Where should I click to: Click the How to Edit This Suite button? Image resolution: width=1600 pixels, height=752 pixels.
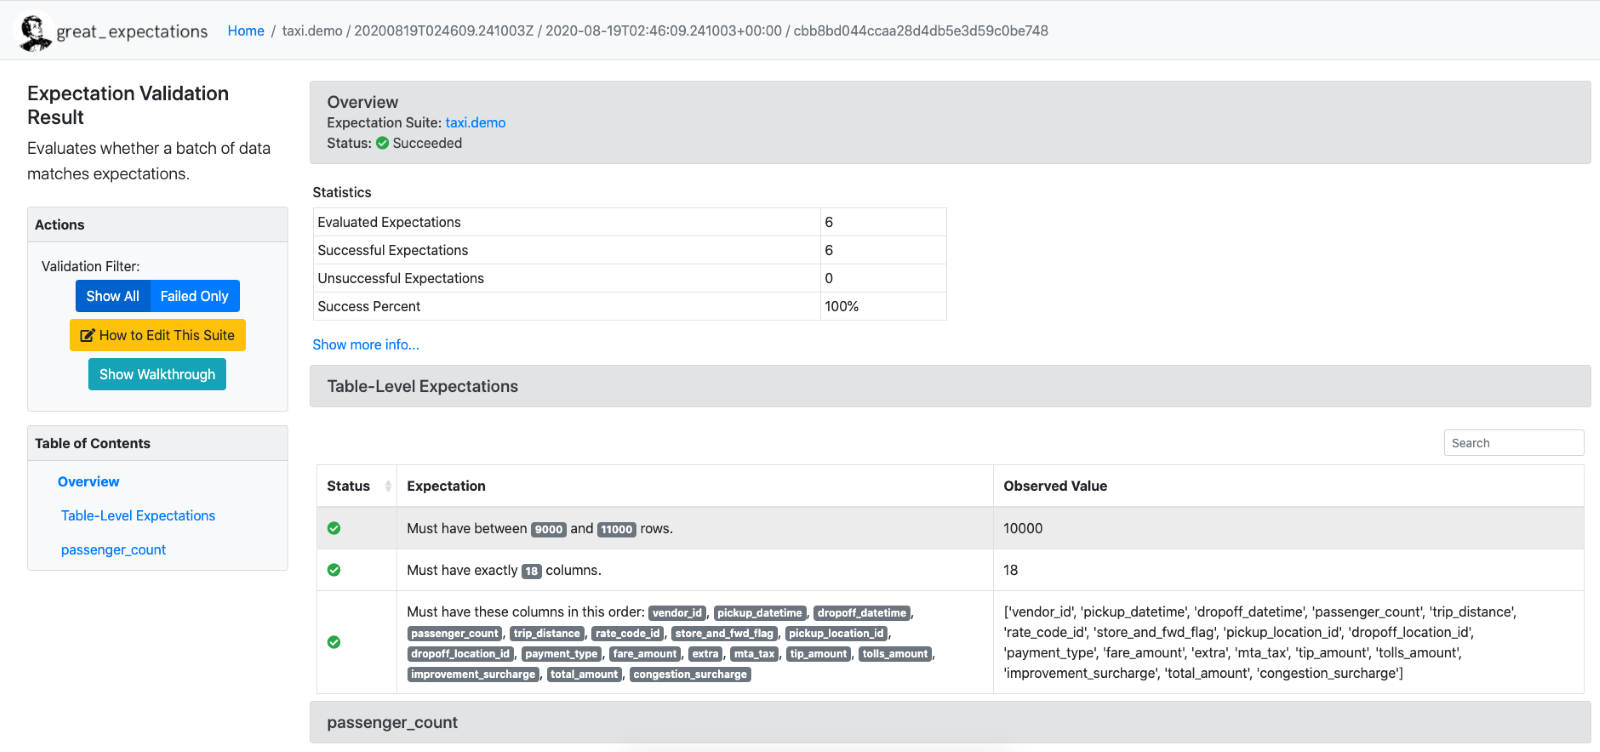(157, 335)
